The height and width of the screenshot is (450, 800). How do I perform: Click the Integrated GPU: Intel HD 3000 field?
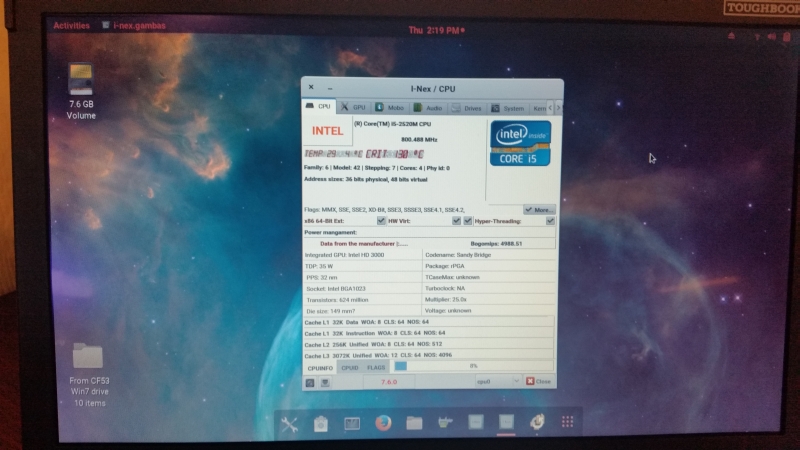pos(362,255)
